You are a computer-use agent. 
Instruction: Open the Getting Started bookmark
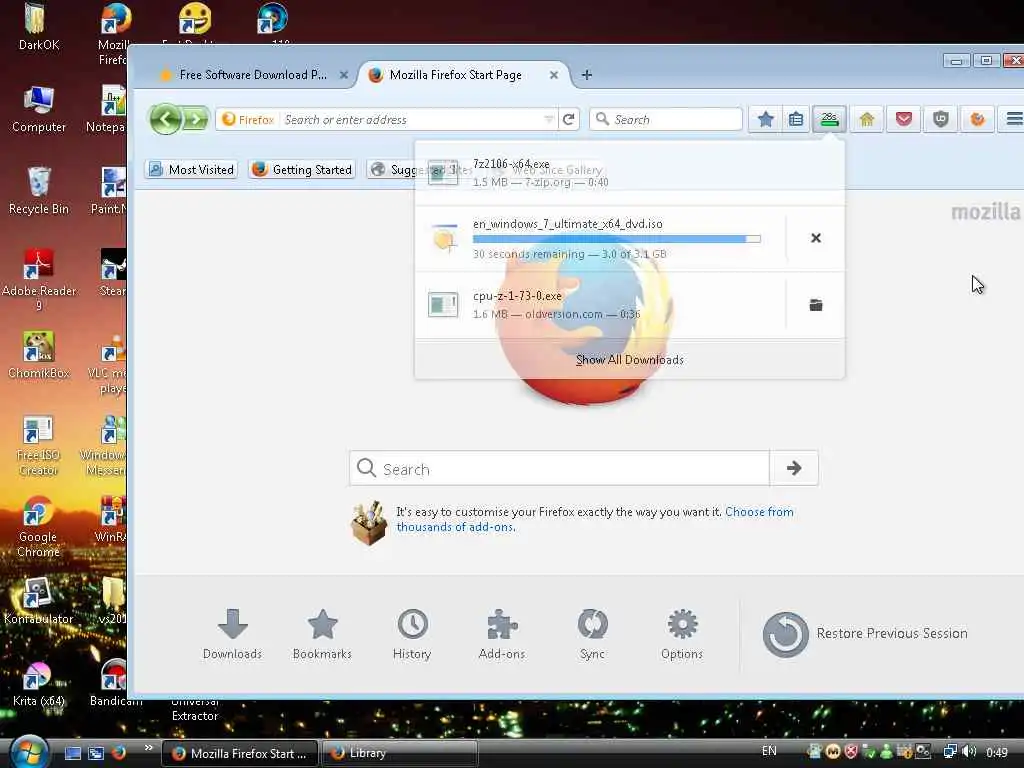click(x=302, y=170)
